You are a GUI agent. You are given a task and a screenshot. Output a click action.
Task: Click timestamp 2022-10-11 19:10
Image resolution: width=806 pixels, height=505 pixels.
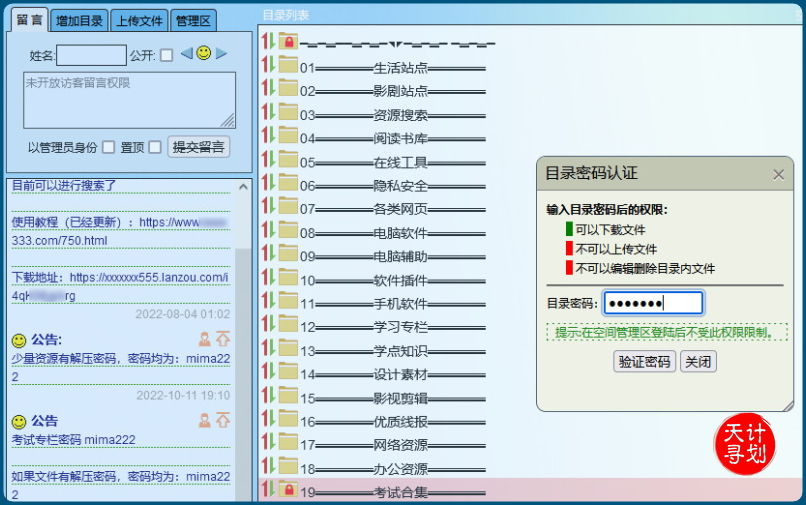[x=183, y=395]
